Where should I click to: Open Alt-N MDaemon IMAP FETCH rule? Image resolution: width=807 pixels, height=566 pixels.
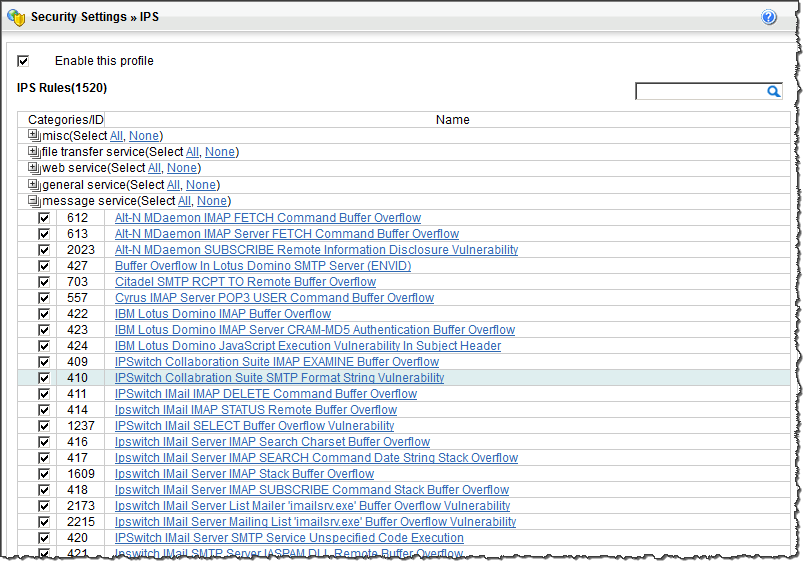267,218
